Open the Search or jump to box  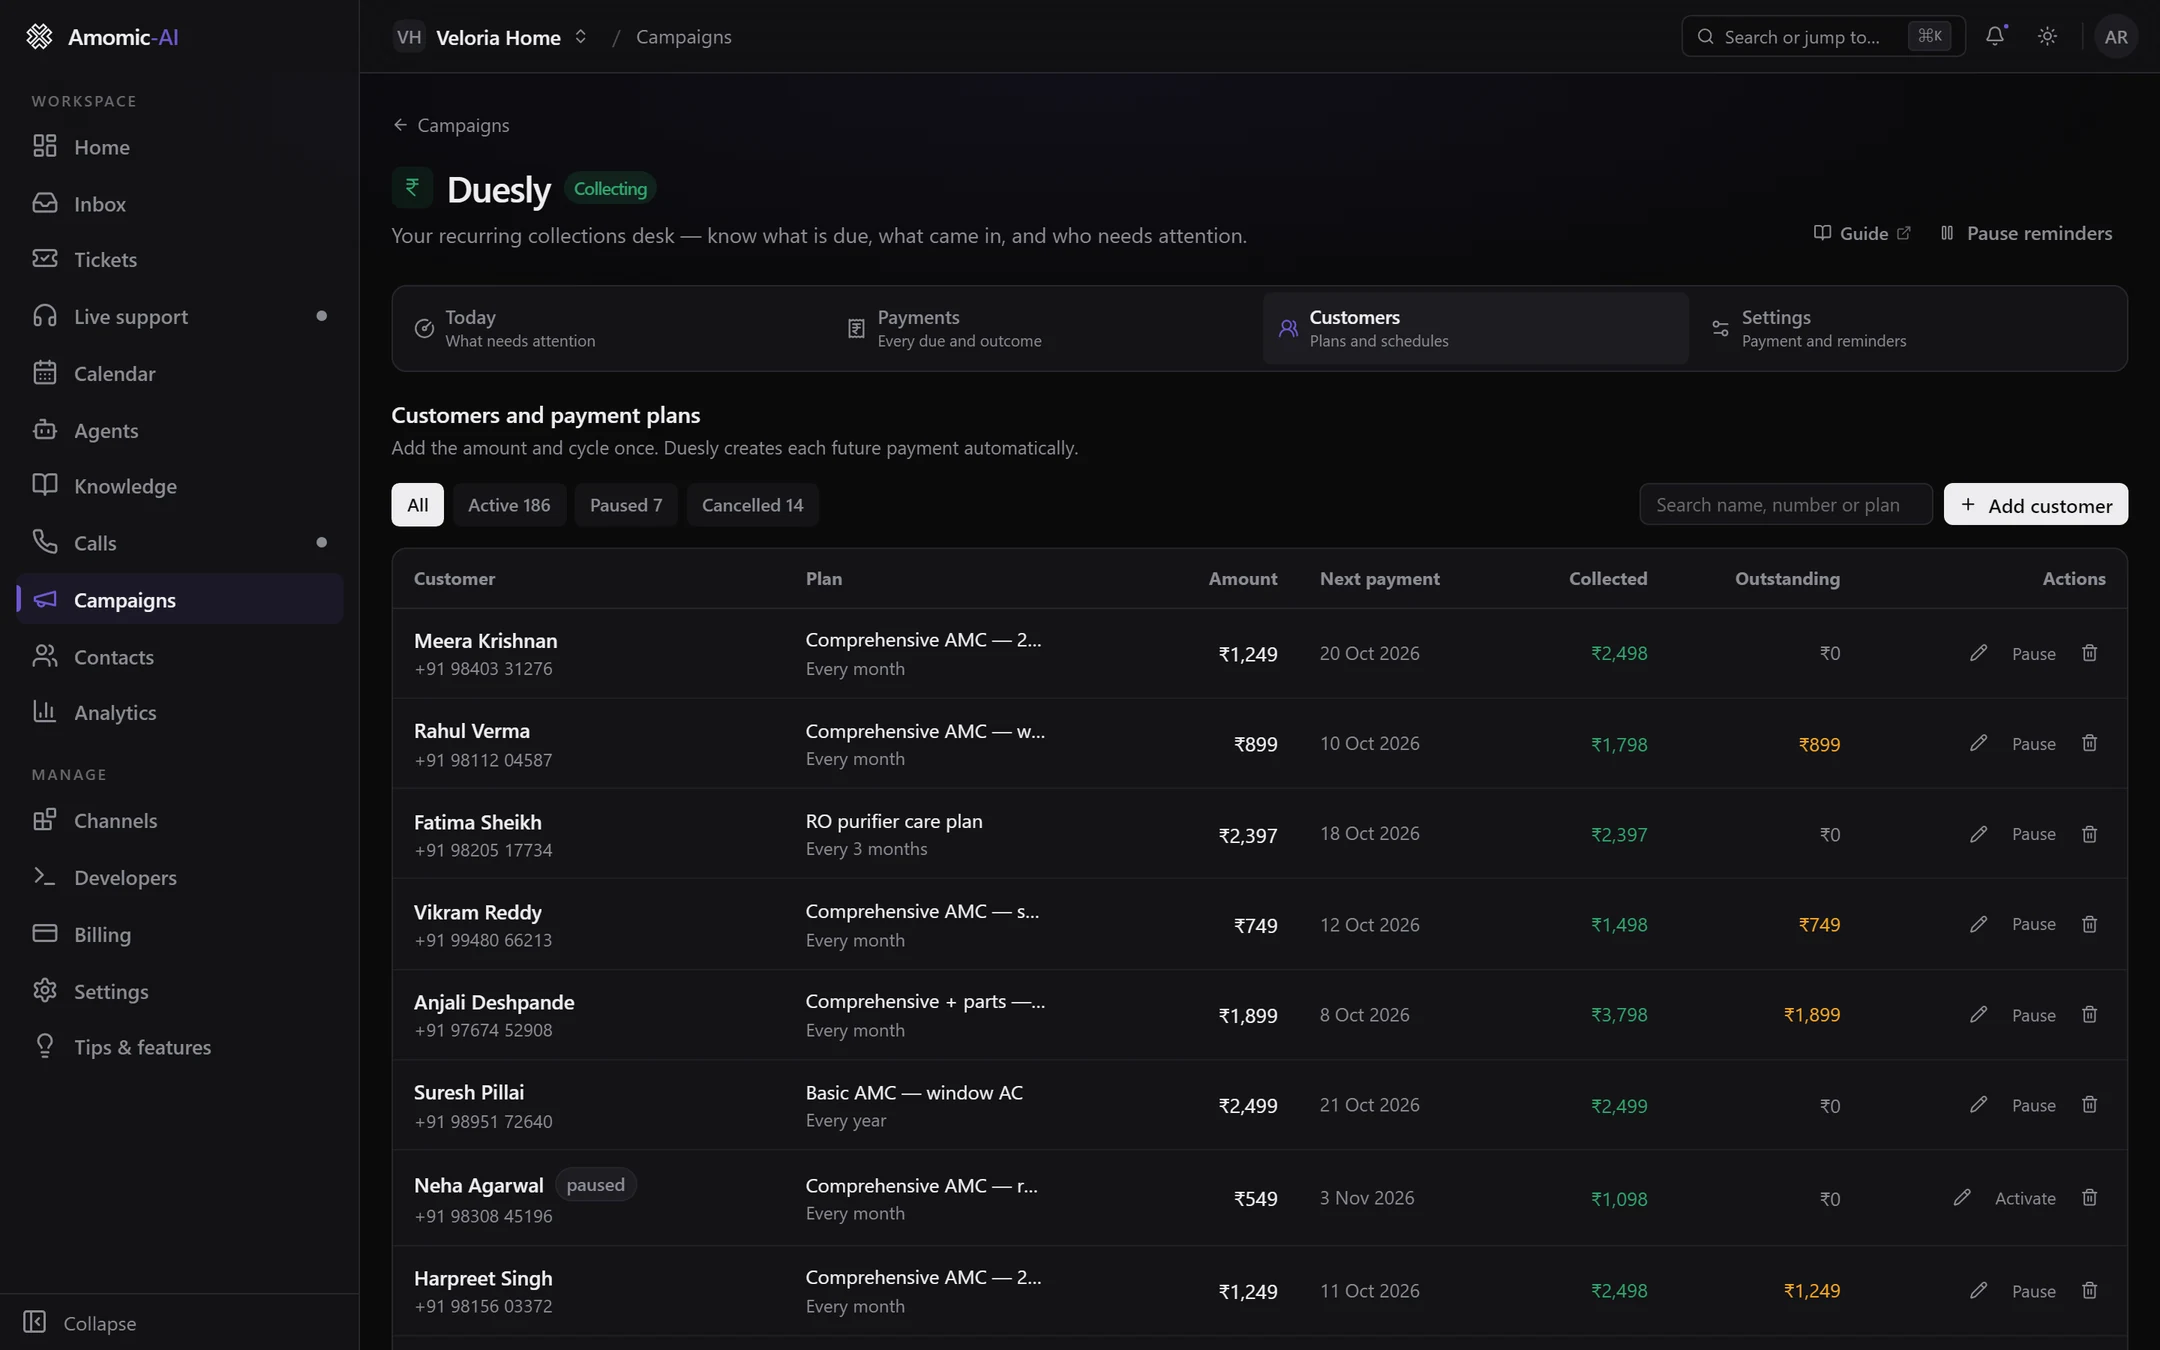pos(1823,37)
